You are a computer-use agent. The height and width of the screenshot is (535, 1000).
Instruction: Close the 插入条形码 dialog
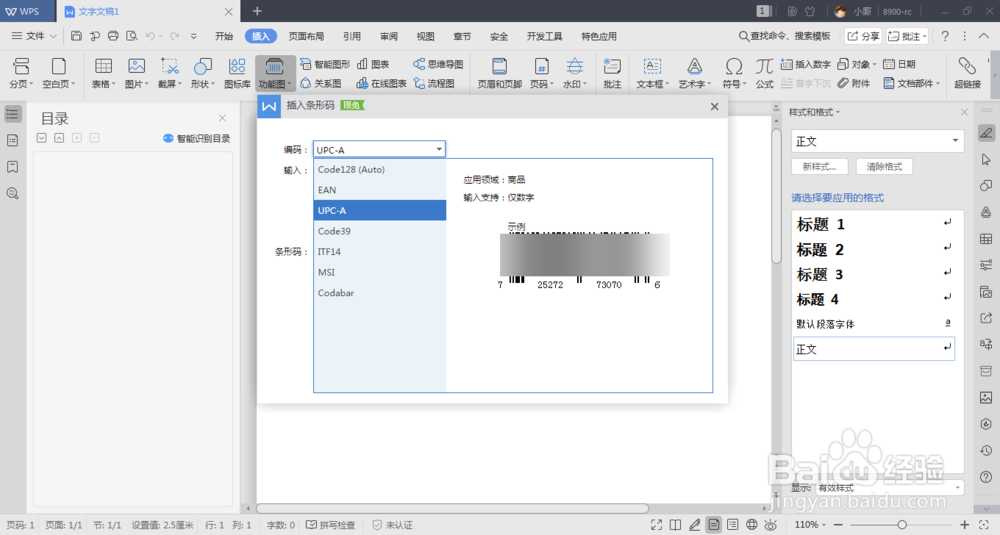pos(714,106)
